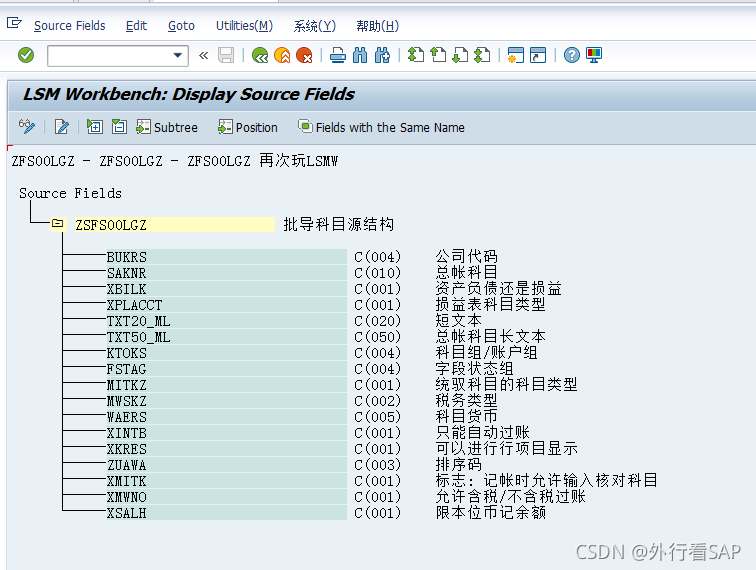Image resolution: width=756 pixels, height=570 pixels.
Task: Click the Change pencil-on-paper icon
Action: coord(62,127)
